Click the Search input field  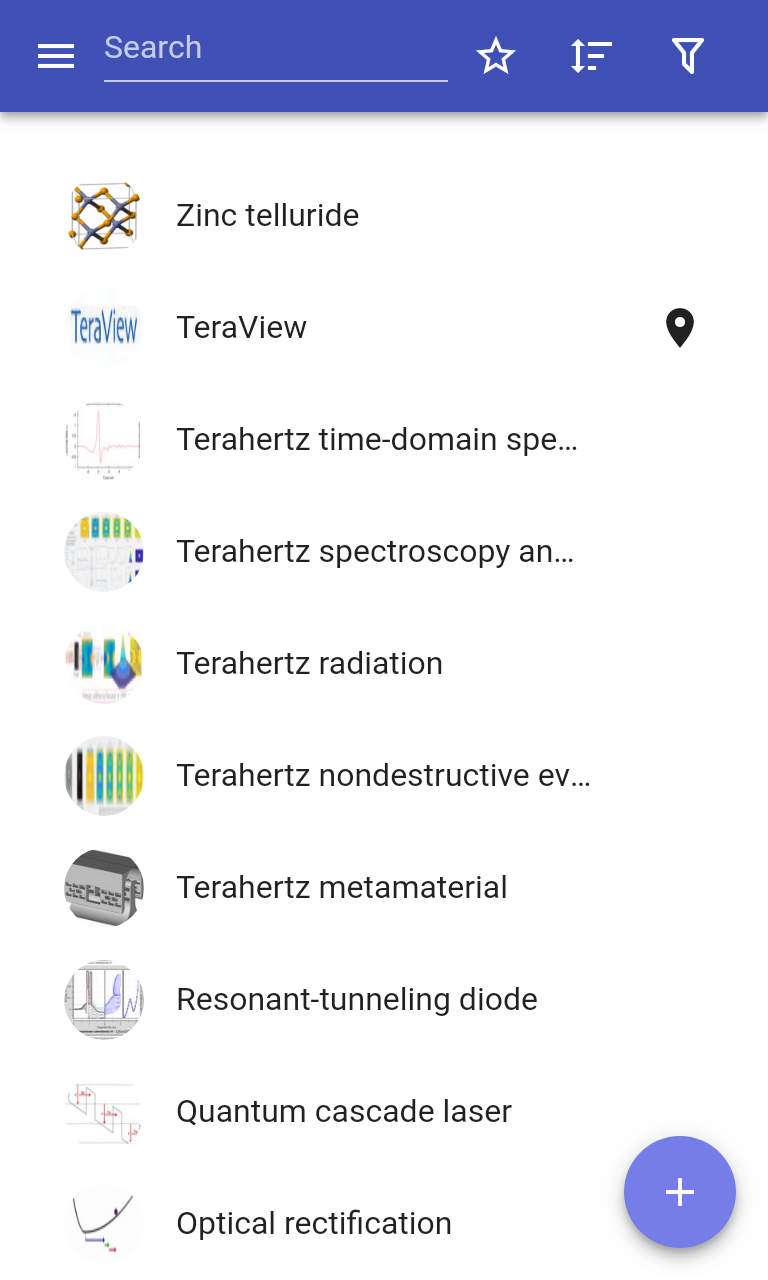[276, 50]
